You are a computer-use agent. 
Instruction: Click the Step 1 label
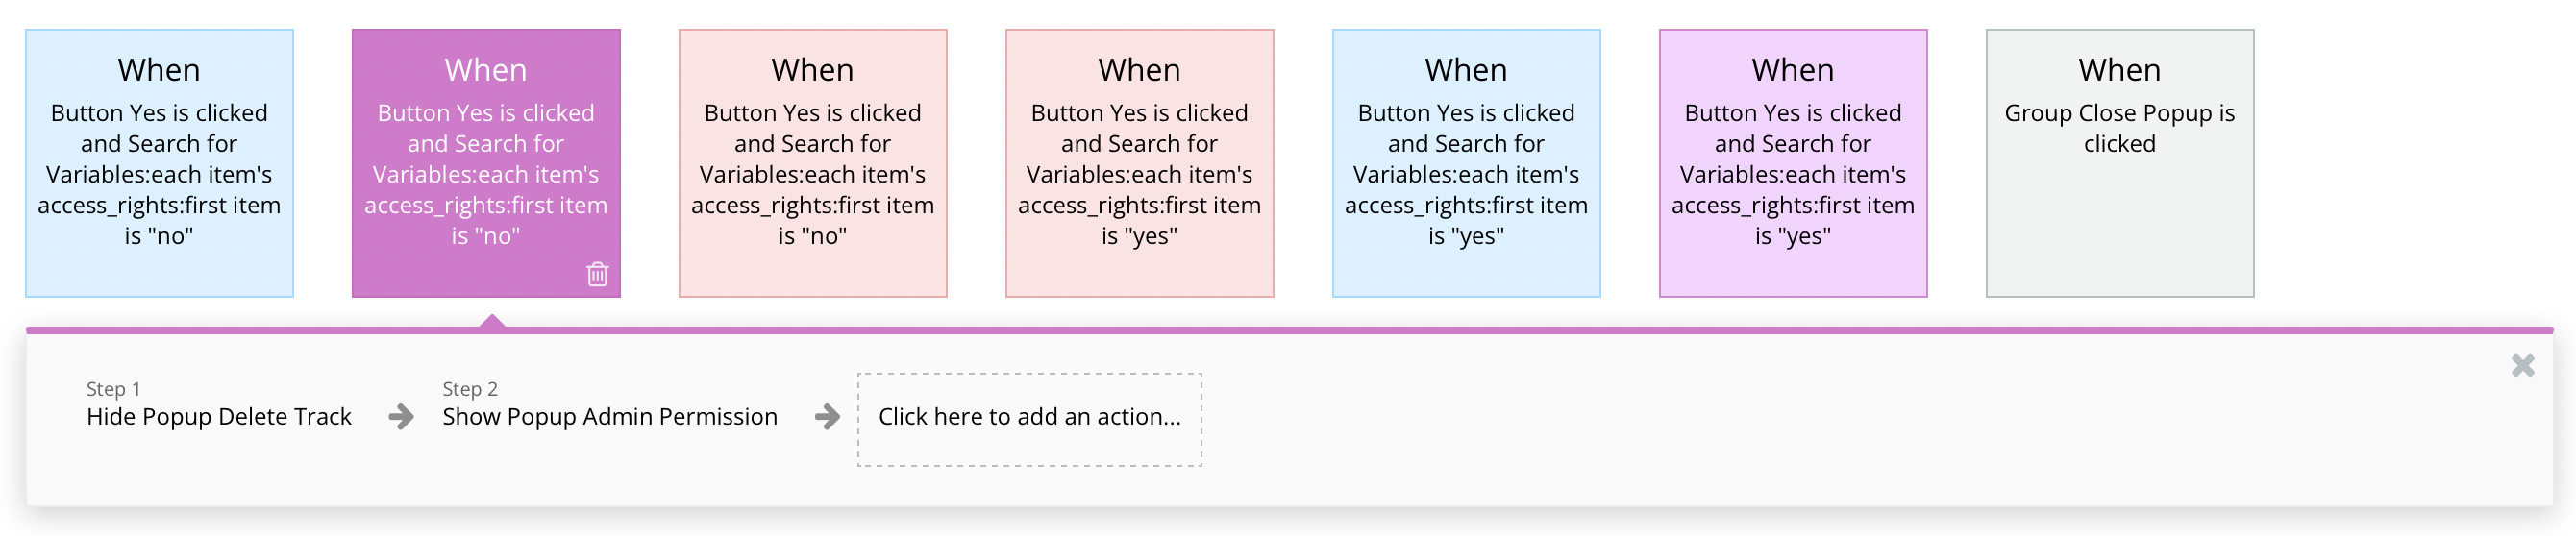point(113,388)
